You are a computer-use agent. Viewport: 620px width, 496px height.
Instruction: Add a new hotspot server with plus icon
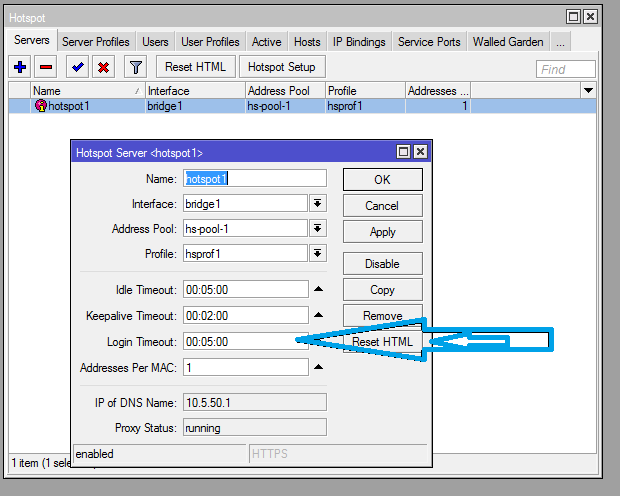[20, 67]
